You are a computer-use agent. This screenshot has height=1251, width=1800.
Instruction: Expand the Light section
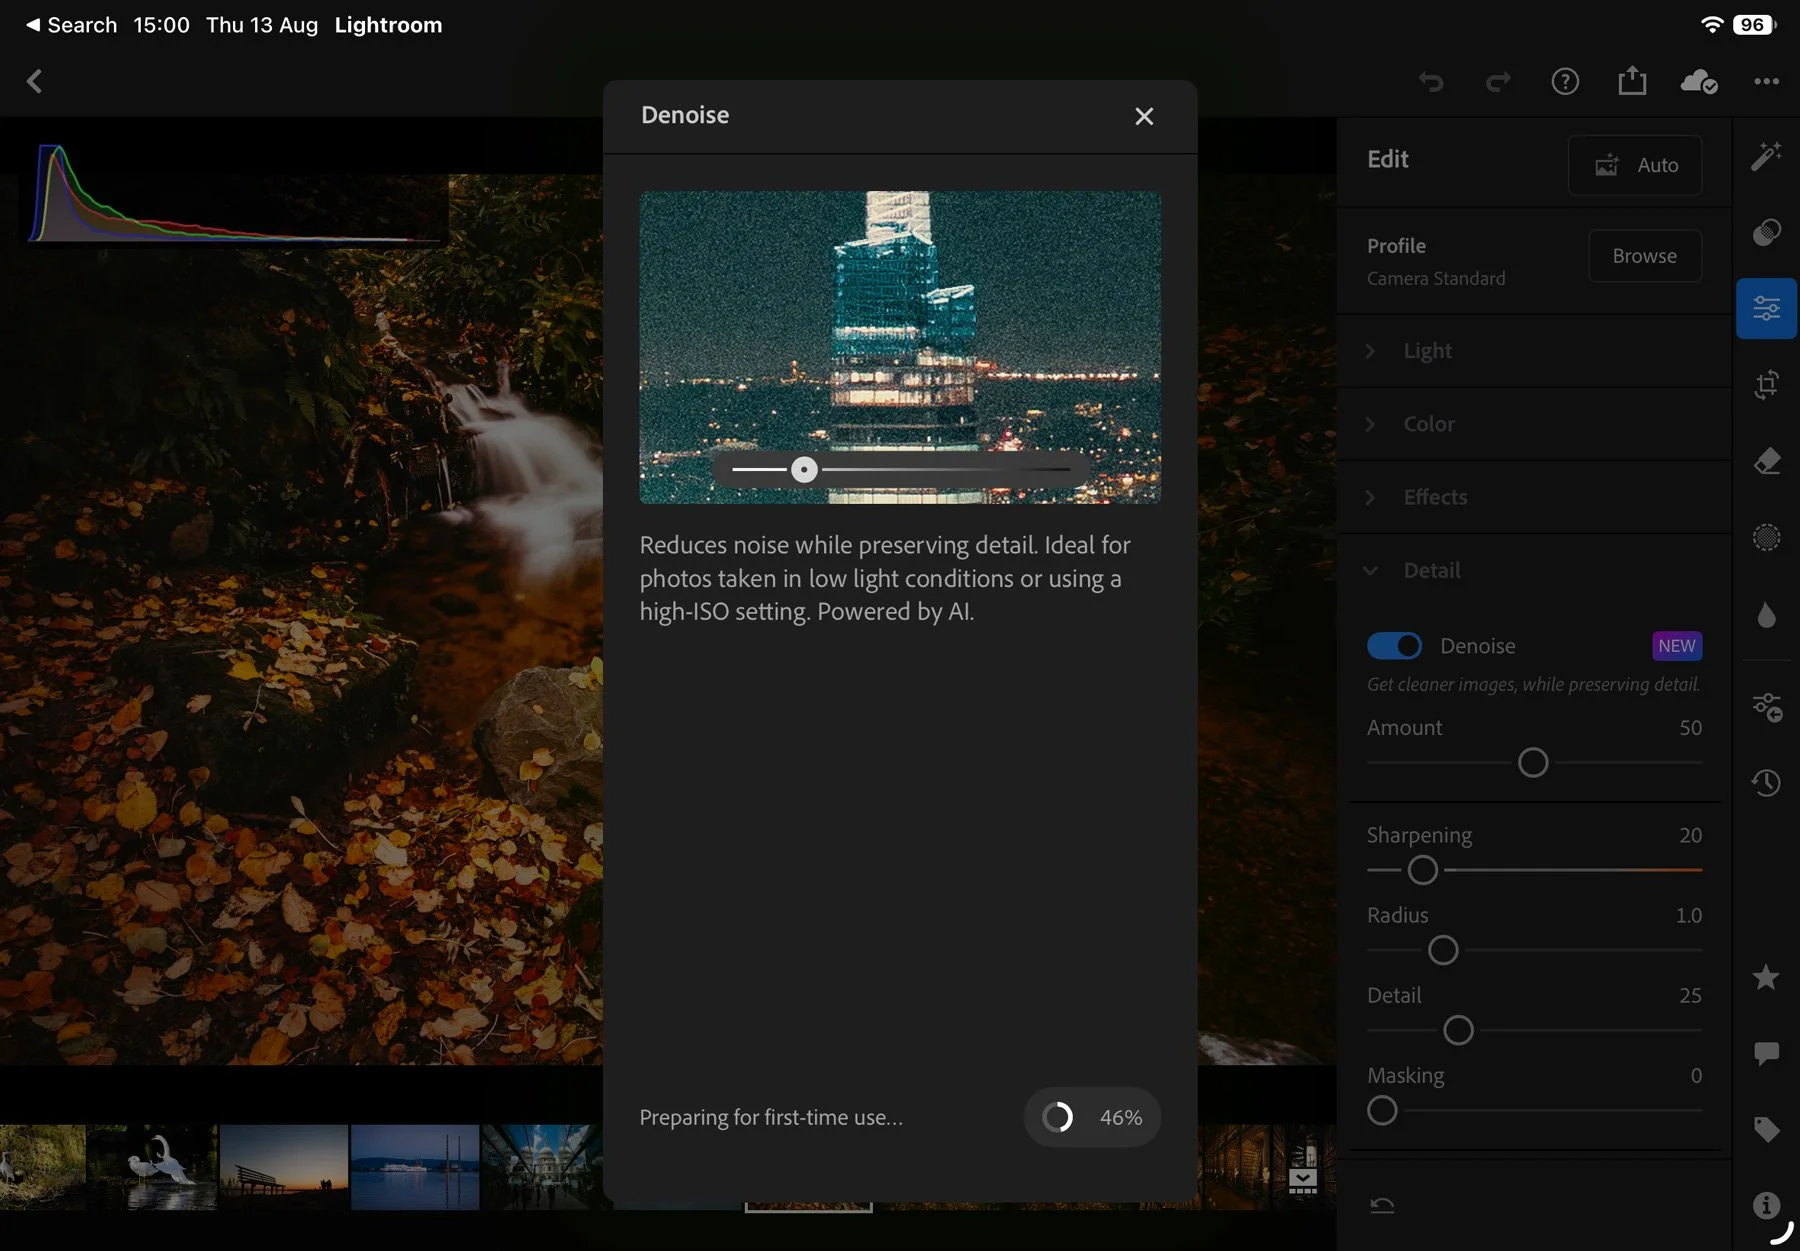click(x=1534, y=351)
